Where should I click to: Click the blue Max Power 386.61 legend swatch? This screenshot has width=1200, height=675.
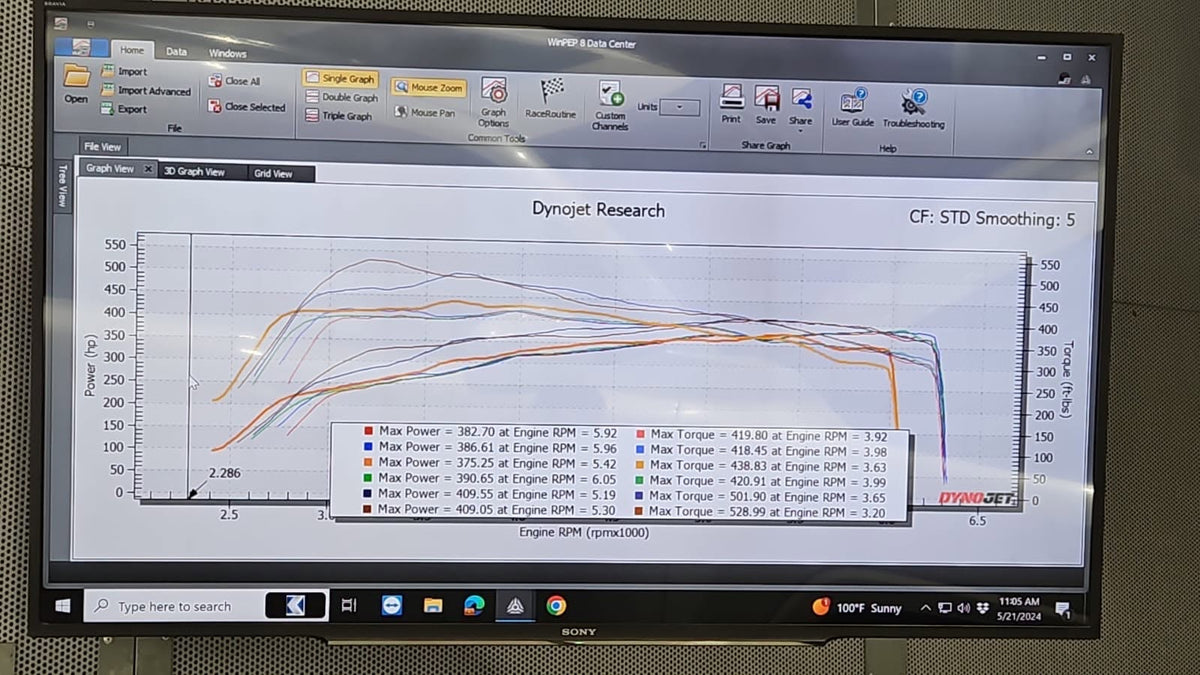pyautogui.click(x=369, y=447)
